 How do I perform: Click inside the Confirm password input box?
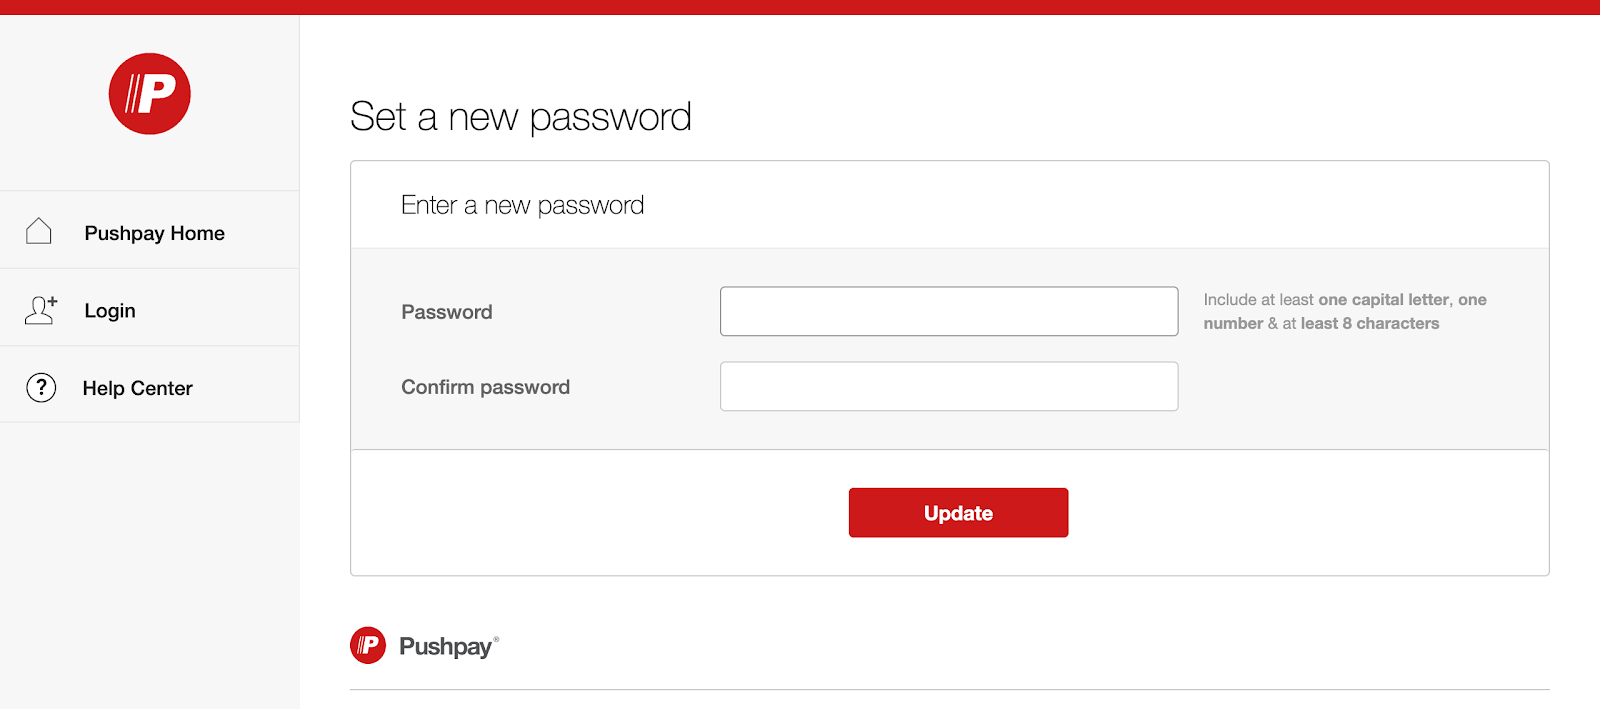[948, 386]
